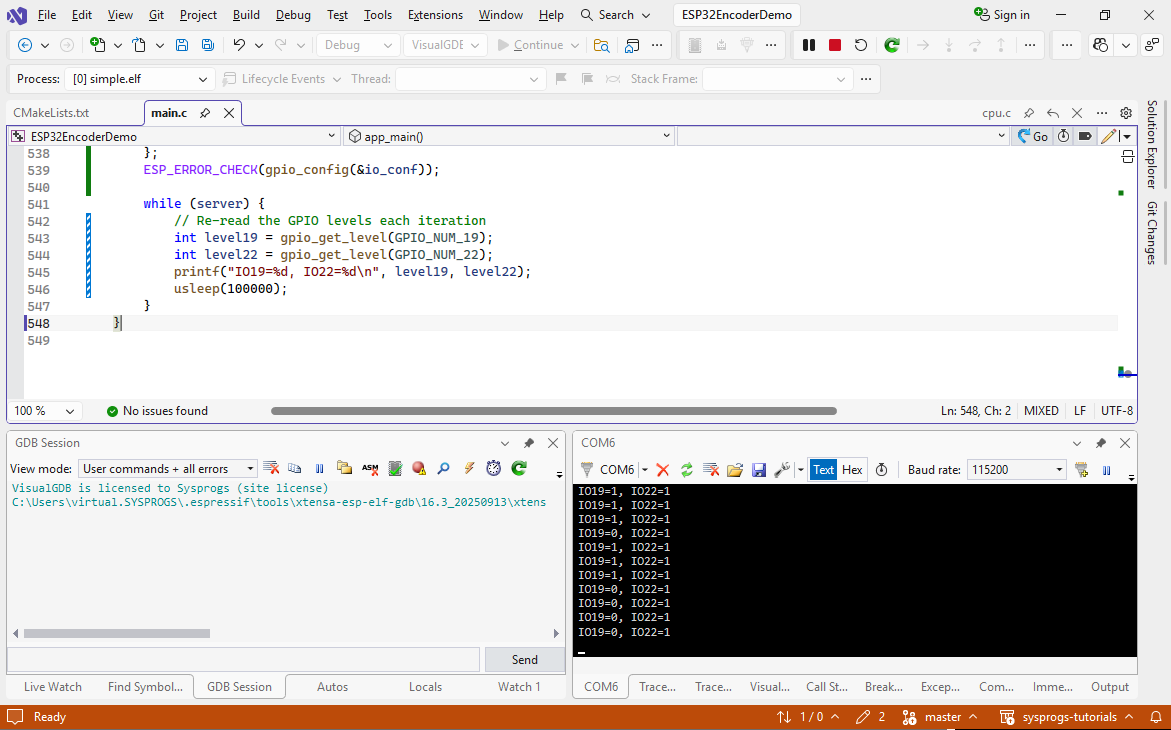Image resolution: width=1171 pixels, height=730 pixels.
Task: Clear the COM6 terminal output
Action: pyautogui.click(x=711, y=469)
